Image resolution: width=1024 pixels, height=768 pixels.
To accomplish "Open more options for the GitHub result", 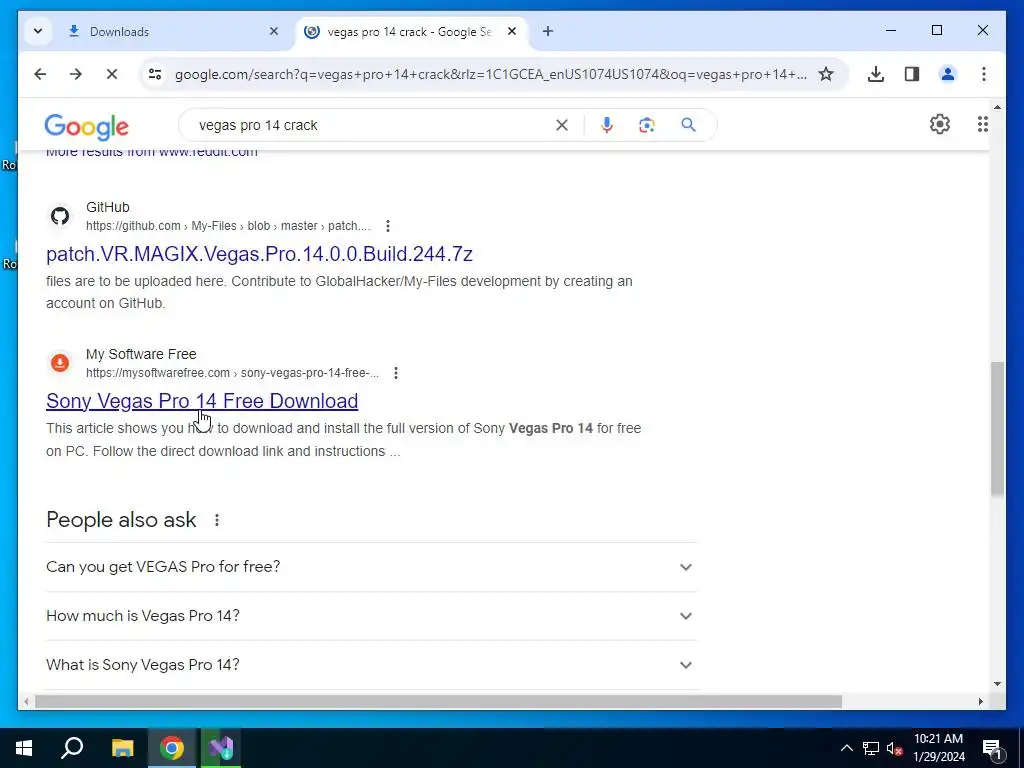I will click(388, 226).
